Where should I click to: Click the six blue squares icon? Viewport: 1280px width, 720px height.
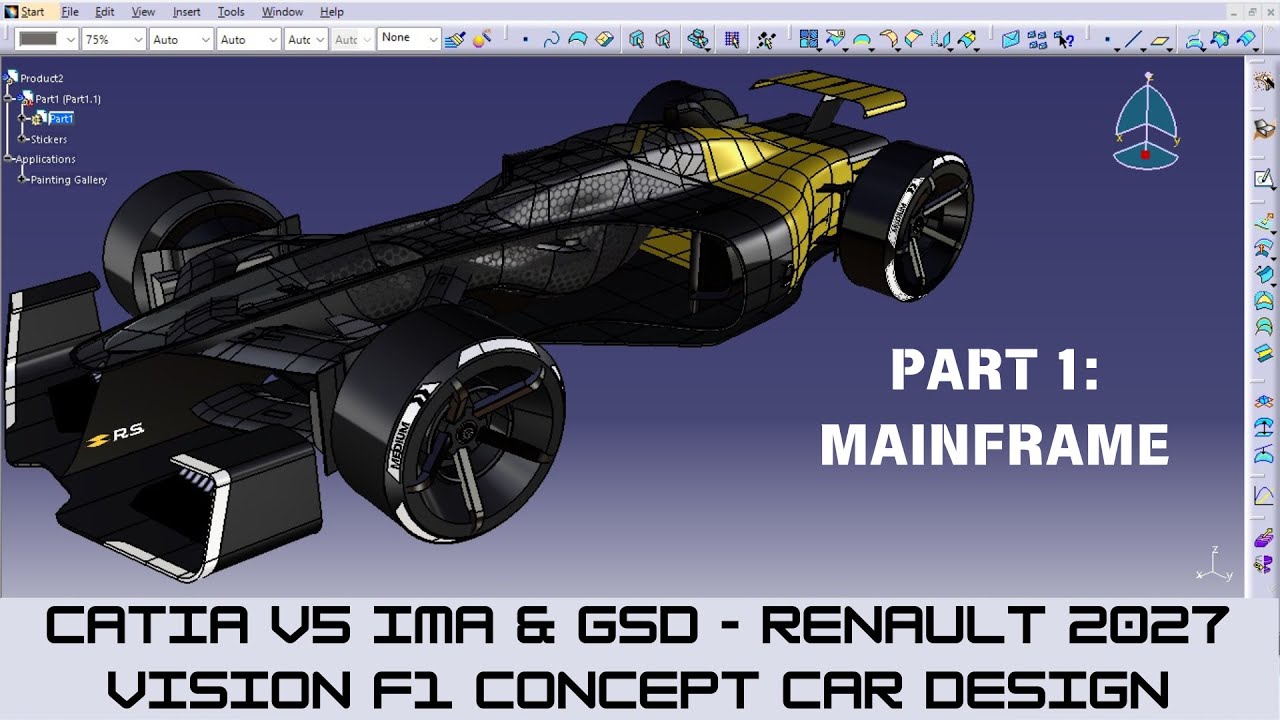(1037, 40)
